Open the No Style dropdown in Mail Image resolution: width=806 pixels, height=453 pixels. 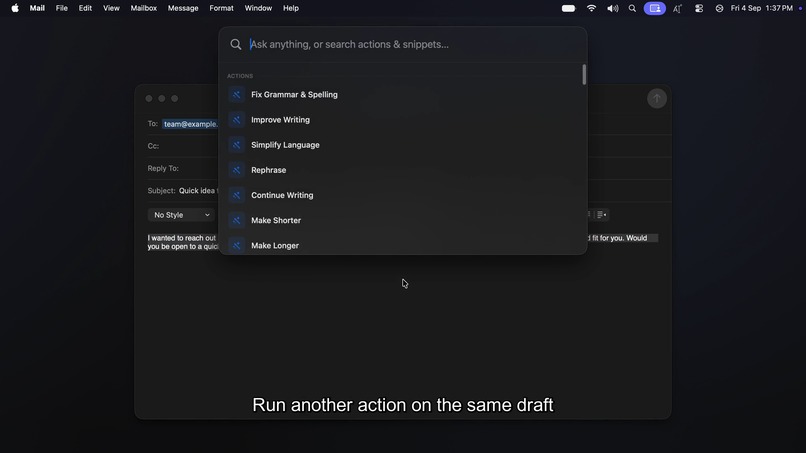coord(181,215)
